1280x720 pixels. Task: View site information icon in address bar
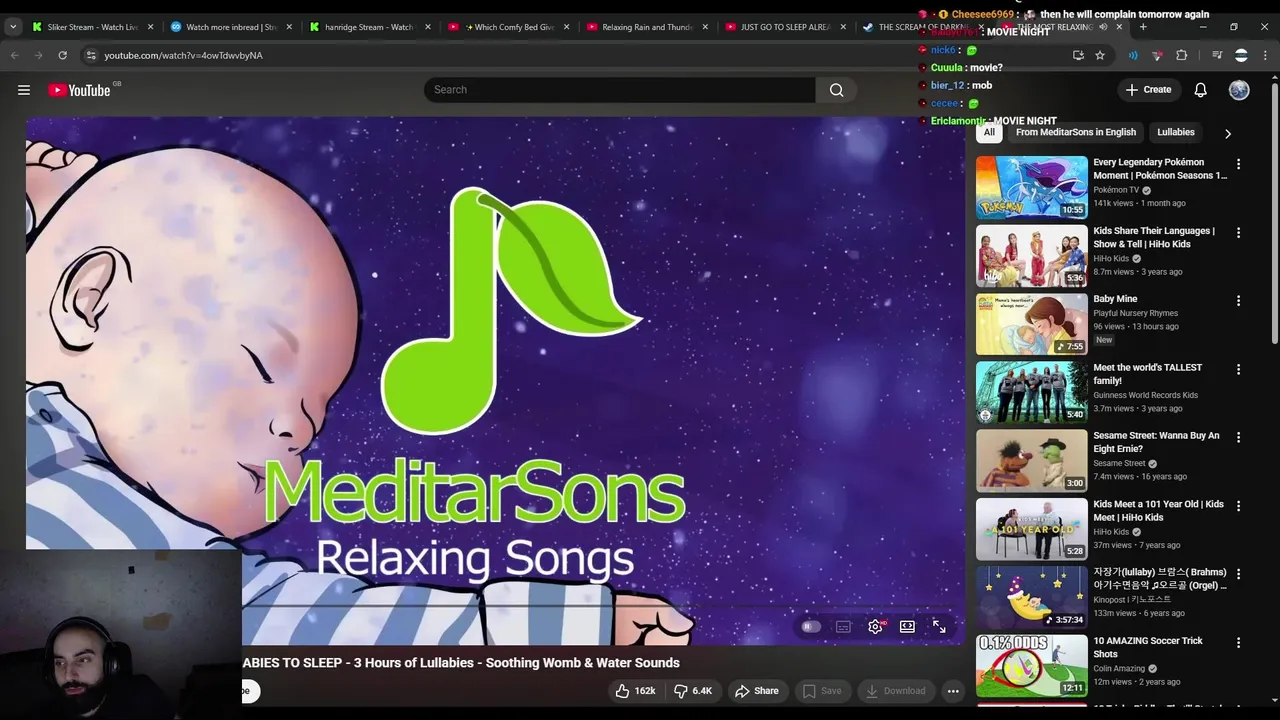coord(90,55)
